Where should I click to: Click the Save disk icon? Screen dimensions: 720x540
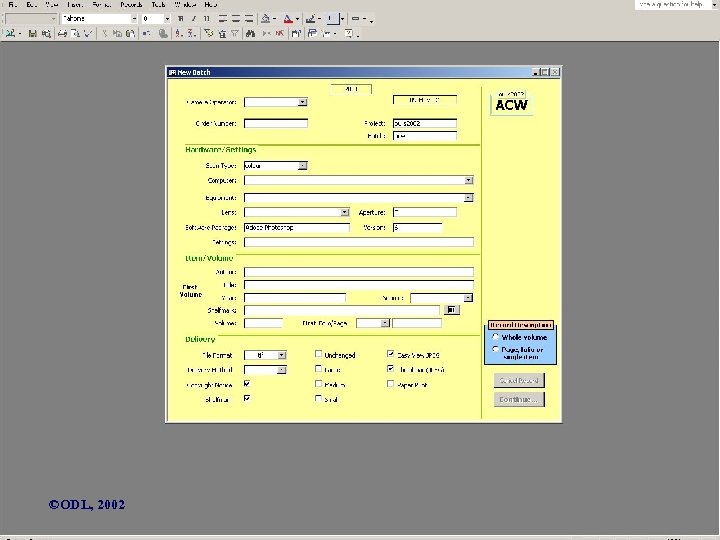coord(33,33)
